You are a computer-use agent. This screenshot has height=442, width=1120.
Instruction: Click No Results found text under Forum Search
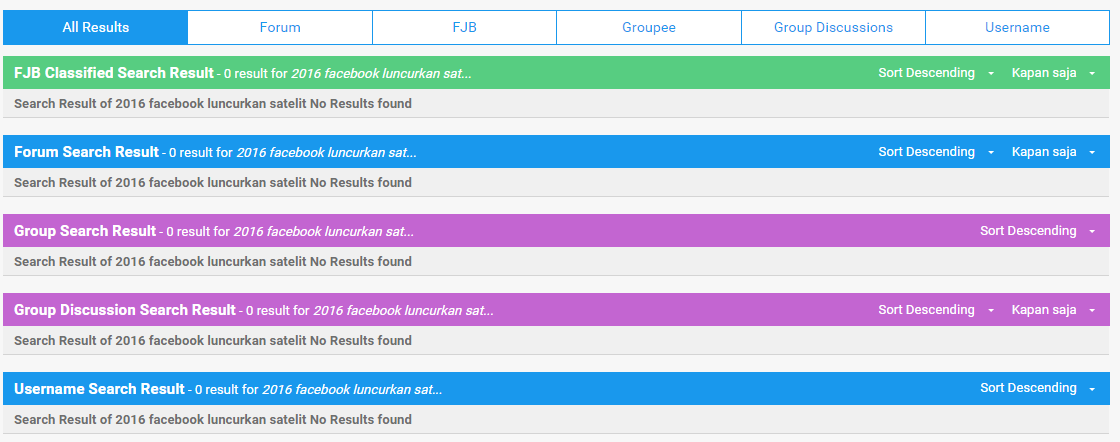pos(361,183)
